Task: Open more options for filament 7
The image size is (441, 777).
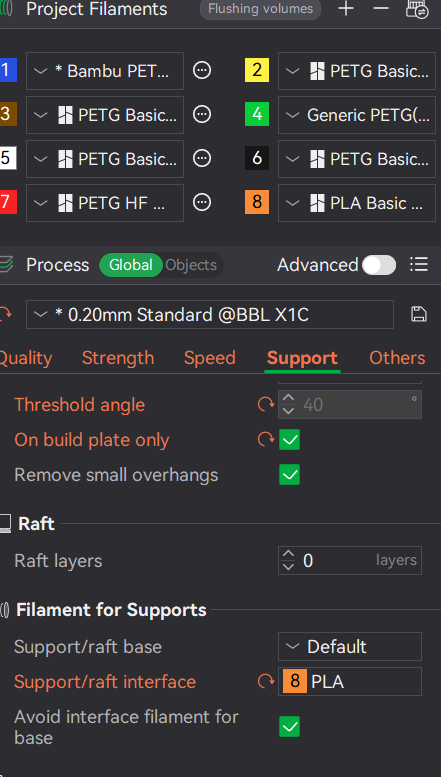Action: pos(202,203)
